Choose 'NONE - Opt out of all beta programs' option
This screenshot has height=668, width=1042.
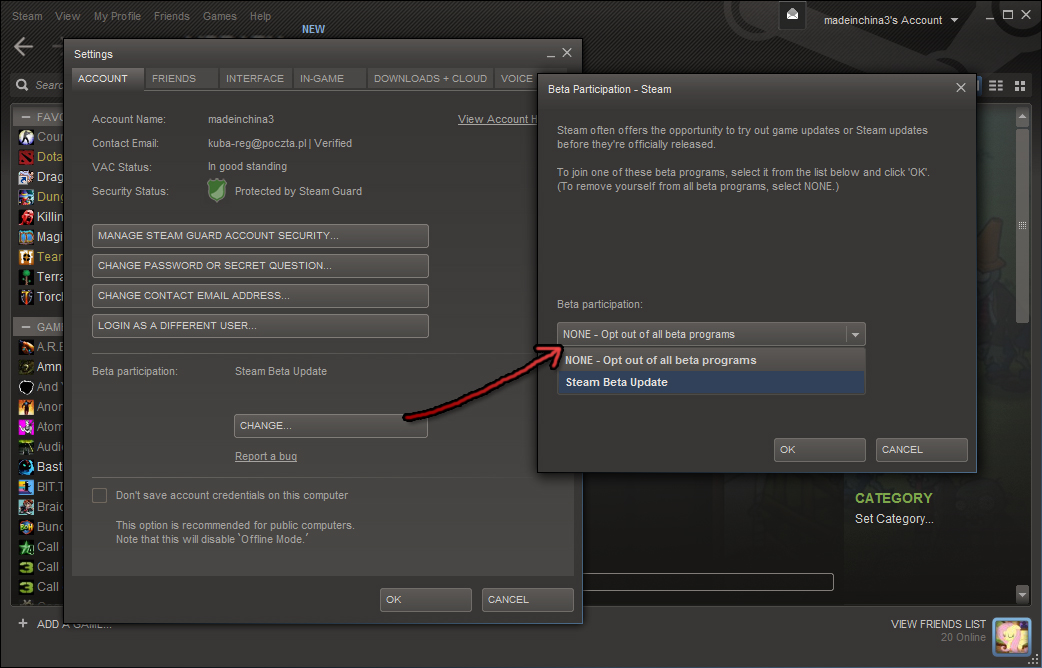pyautogui.click(x=711, y=360)
